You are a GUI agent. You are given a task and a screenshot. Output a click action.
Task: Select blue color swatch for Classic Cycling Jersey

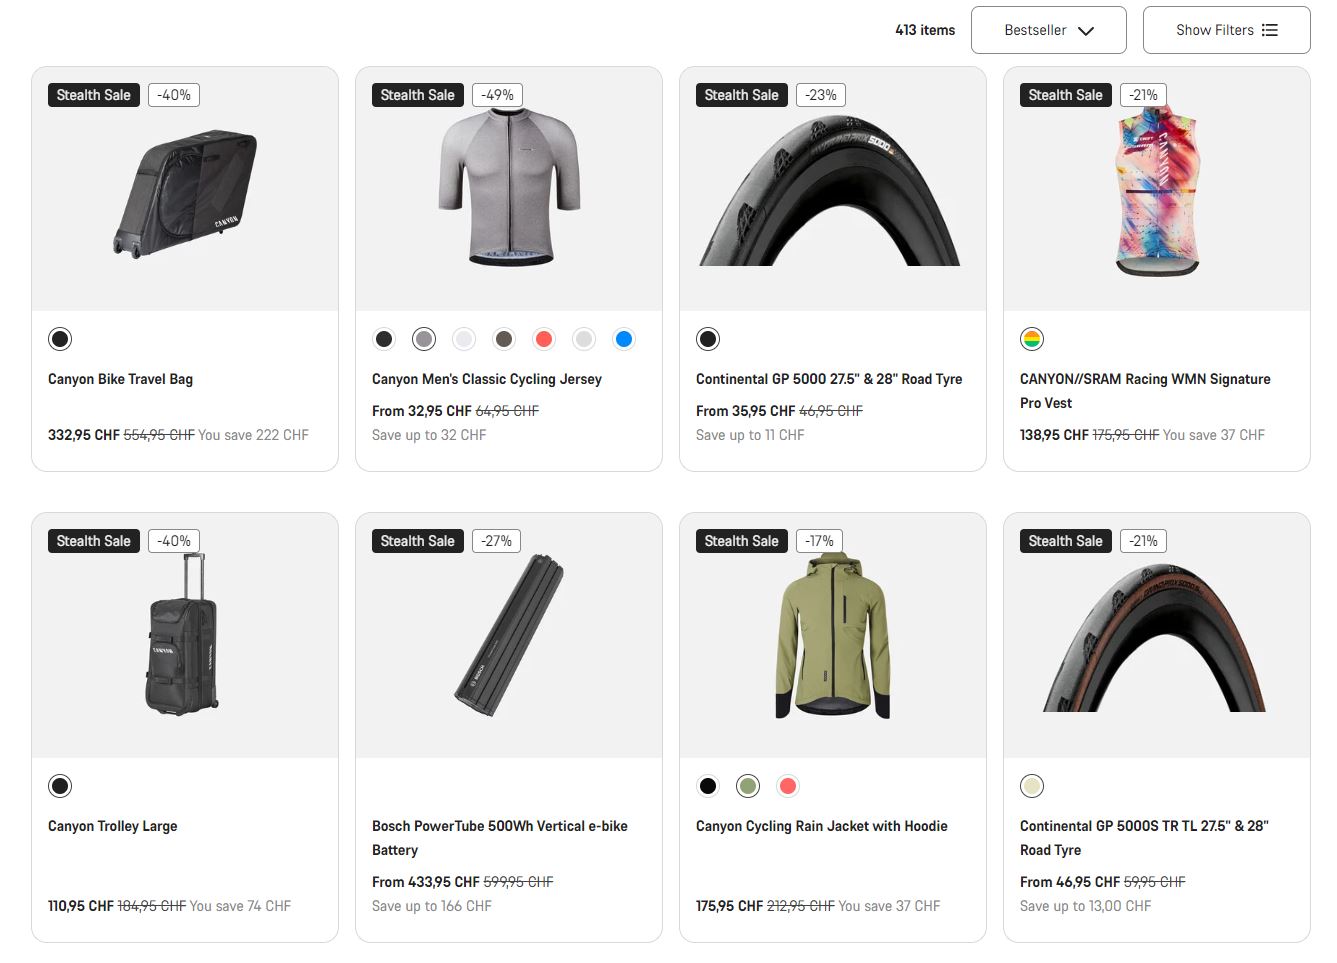(624, 339)
